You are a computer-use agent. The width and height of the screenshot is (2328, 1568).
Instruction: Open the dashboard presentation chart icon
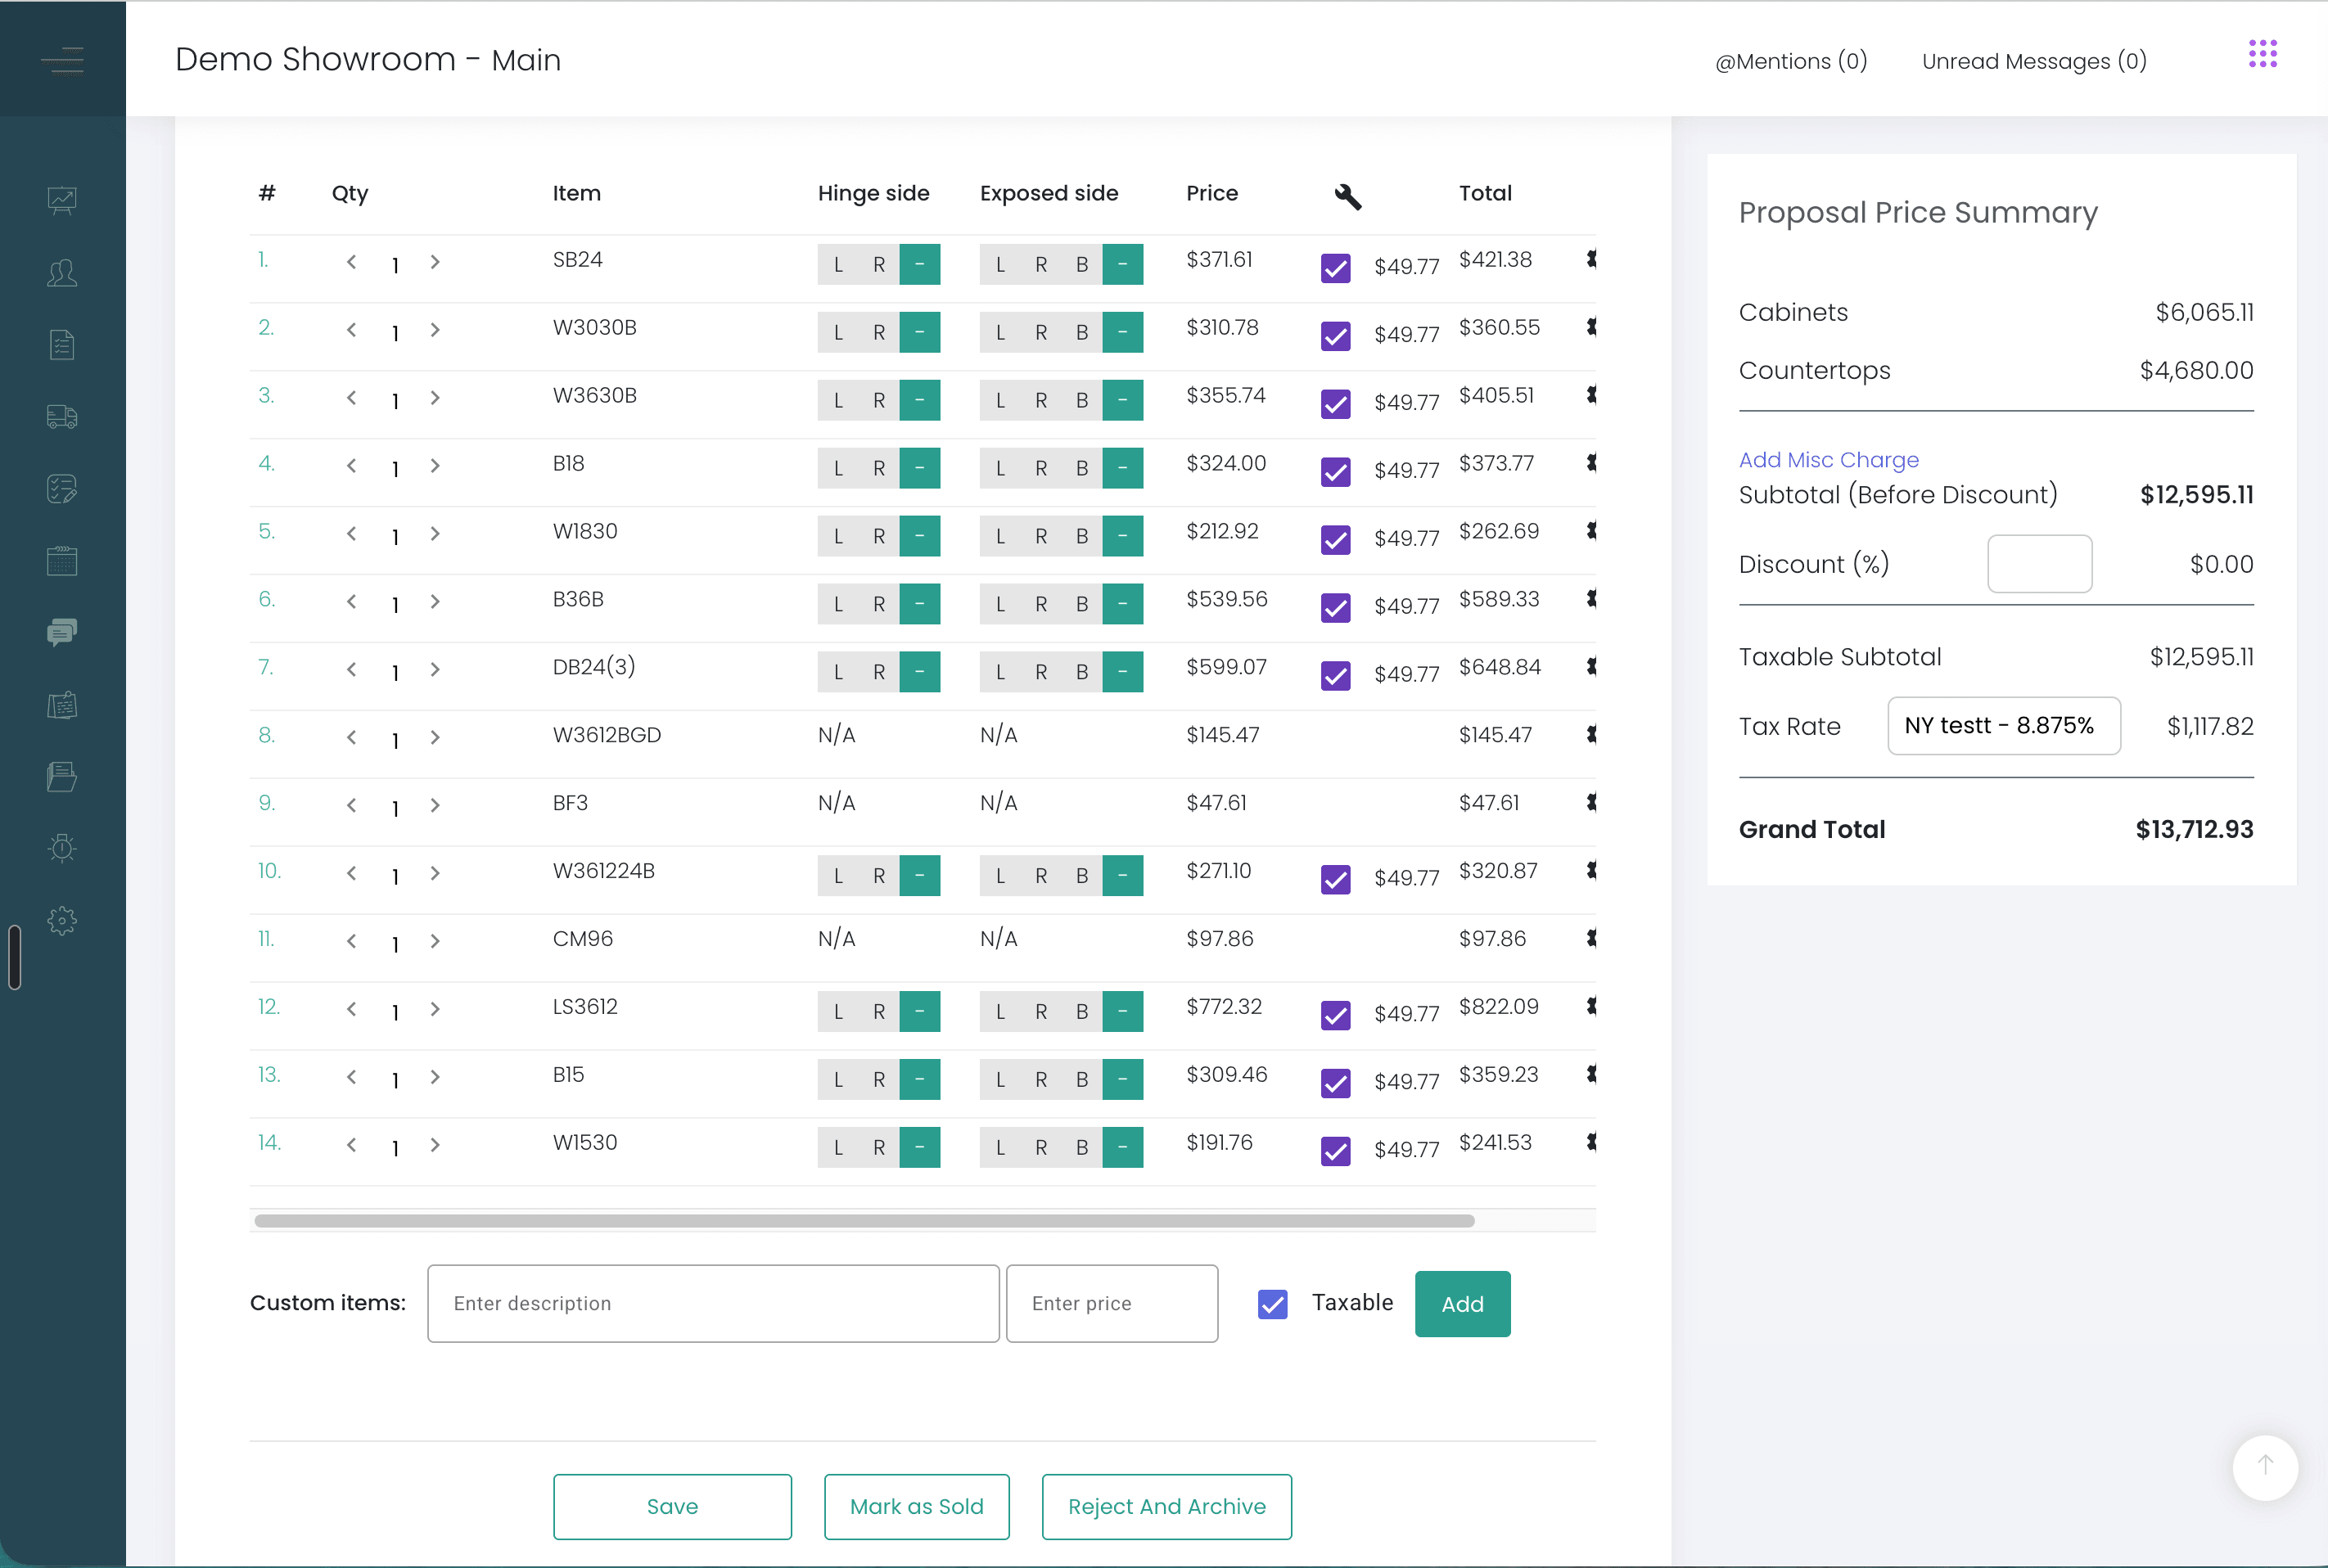pos(62,201)
